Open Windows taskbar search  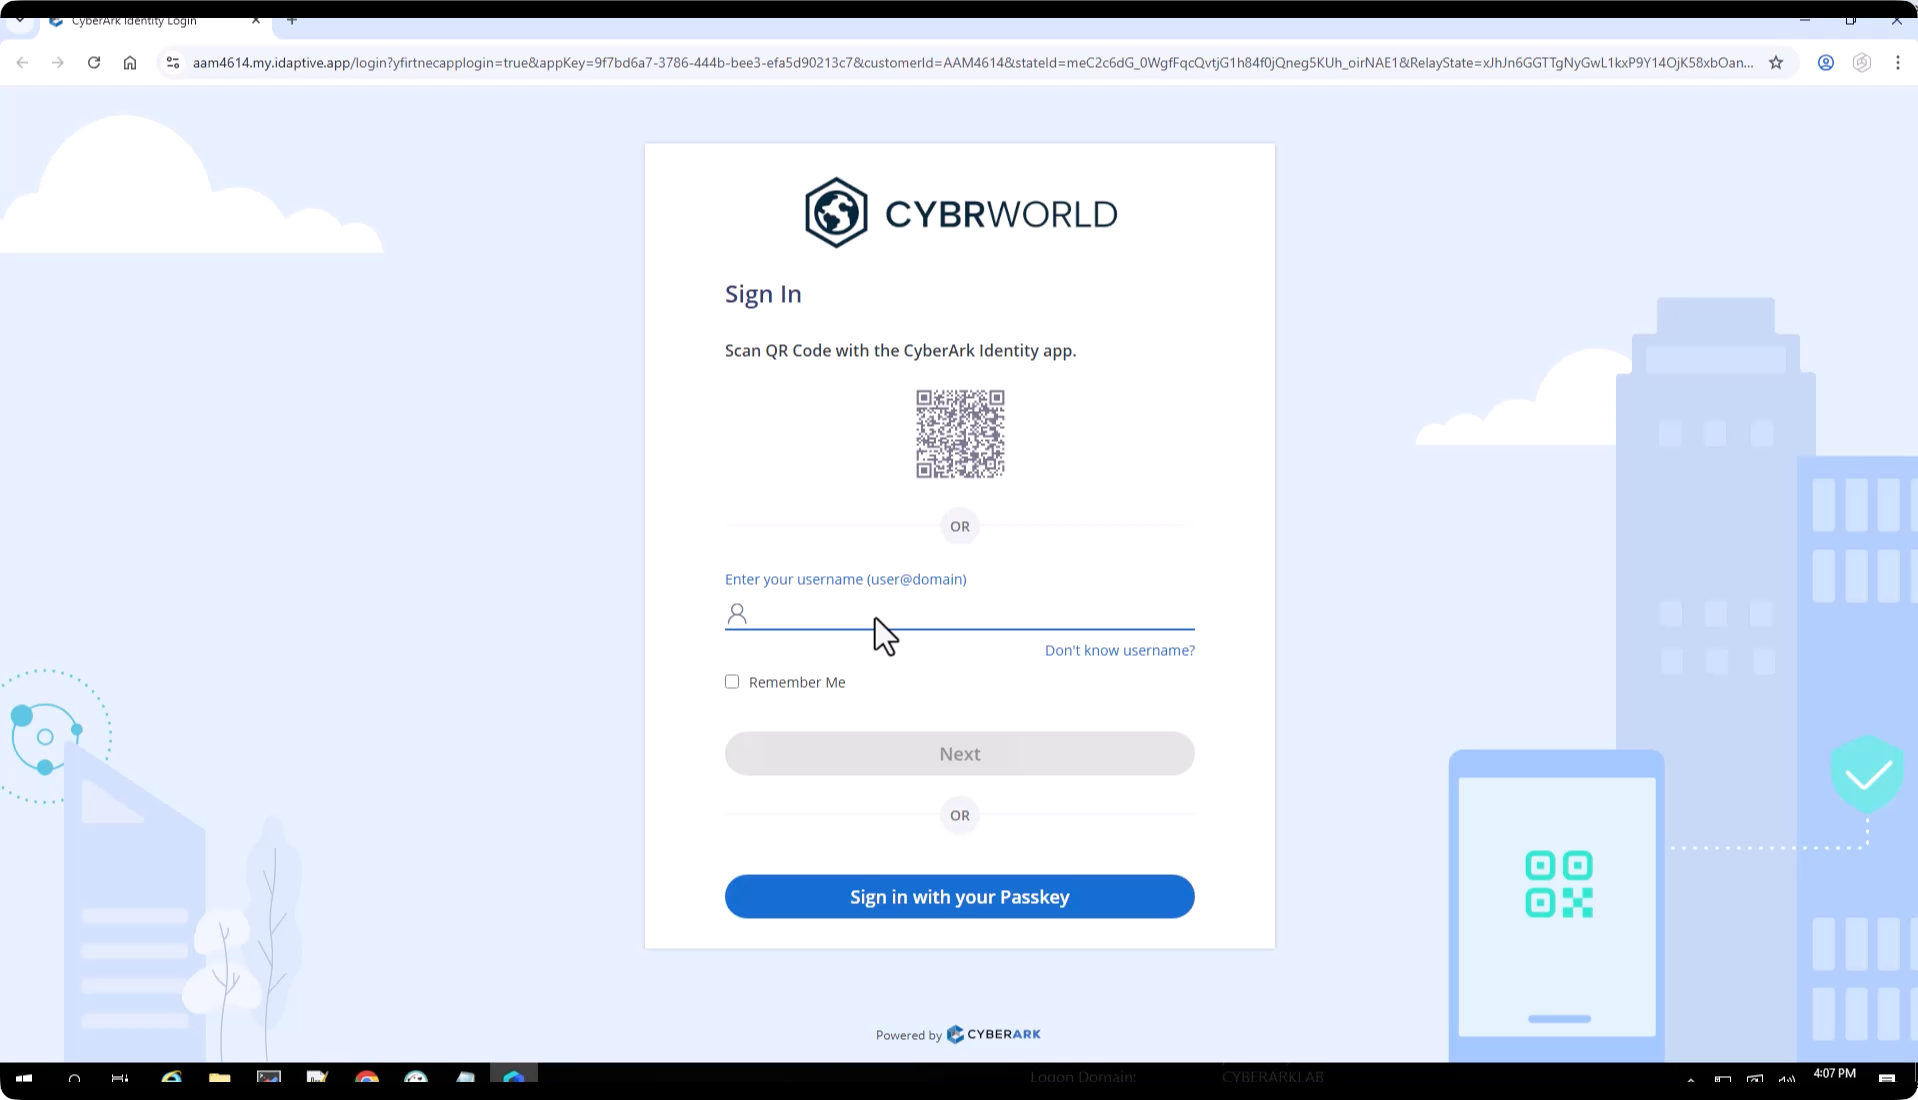point(74,1078)
